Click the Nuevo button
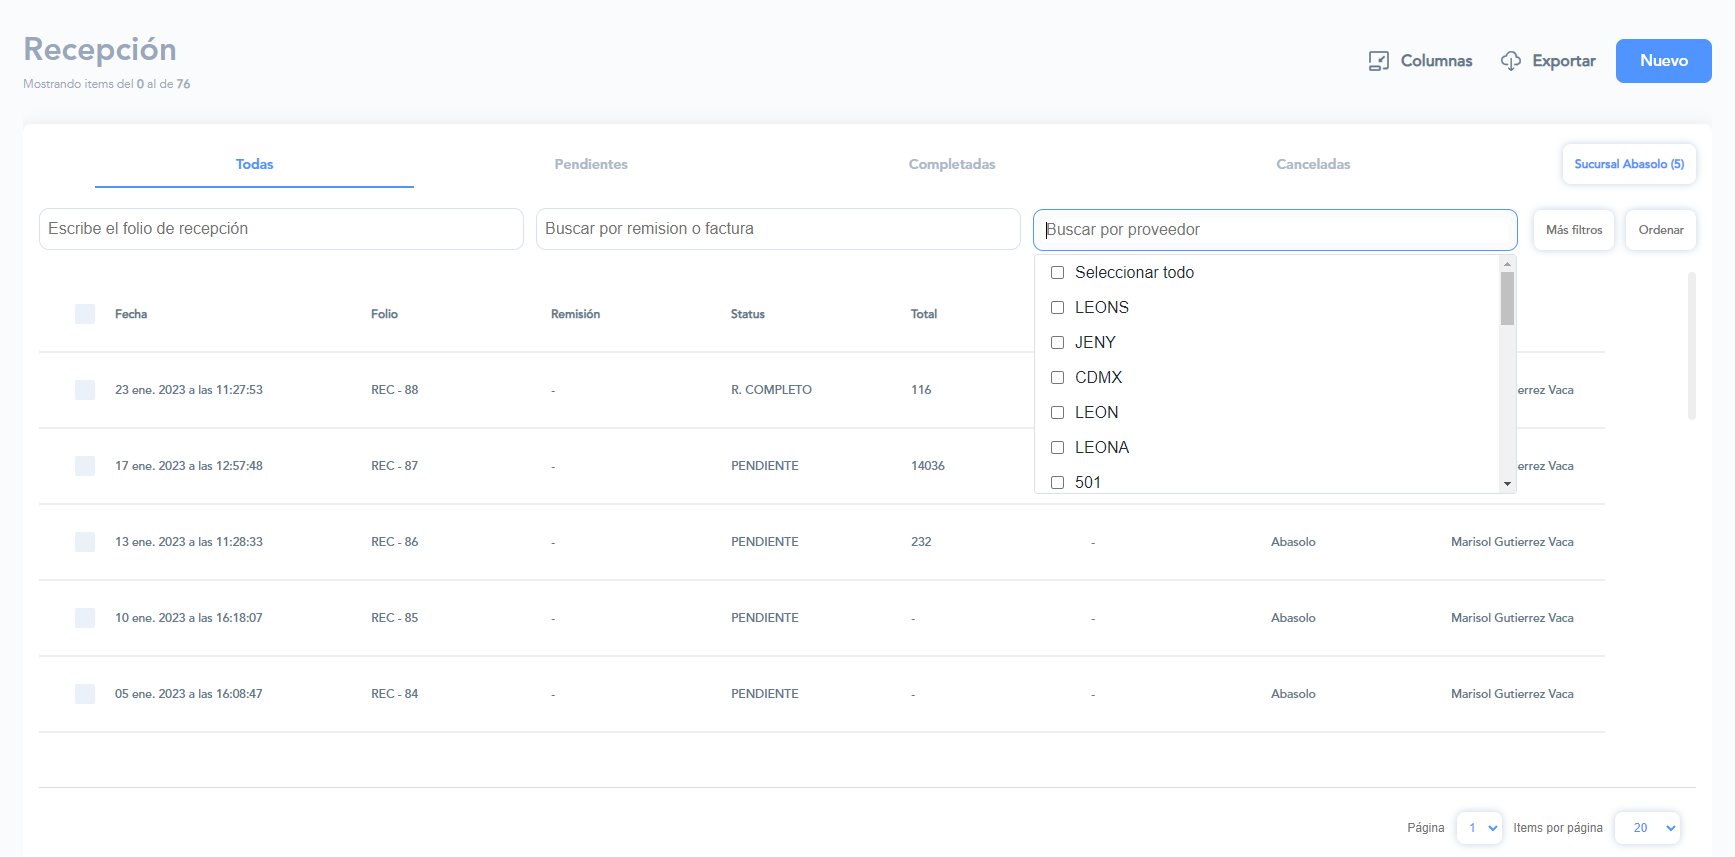Image resolution: width=1735 pixels, height=857 pixels. pos(1663,61)
